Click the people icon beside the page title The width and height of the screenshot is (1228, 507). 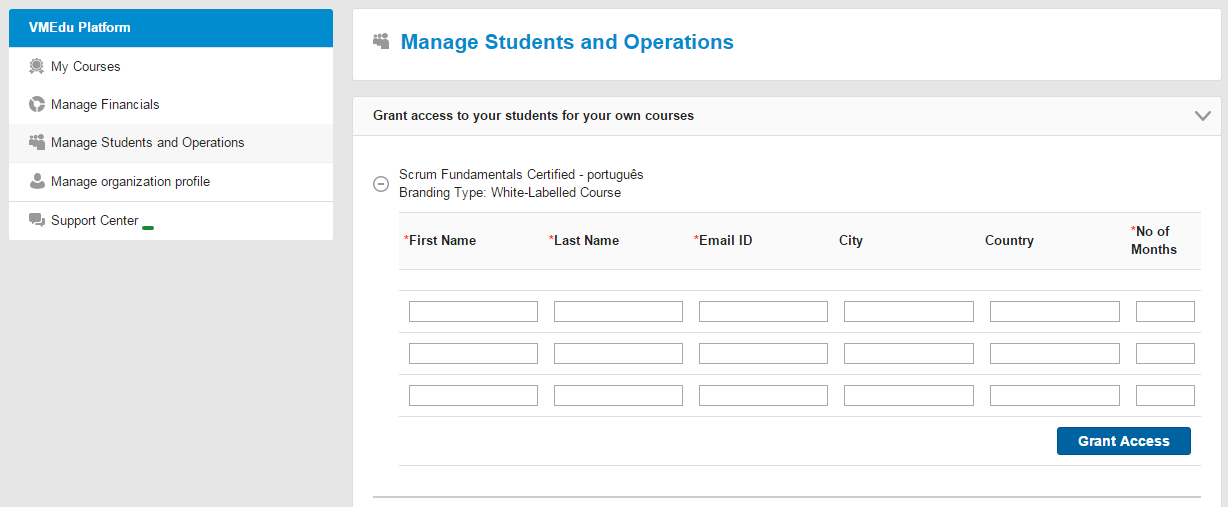click(381, 42)
